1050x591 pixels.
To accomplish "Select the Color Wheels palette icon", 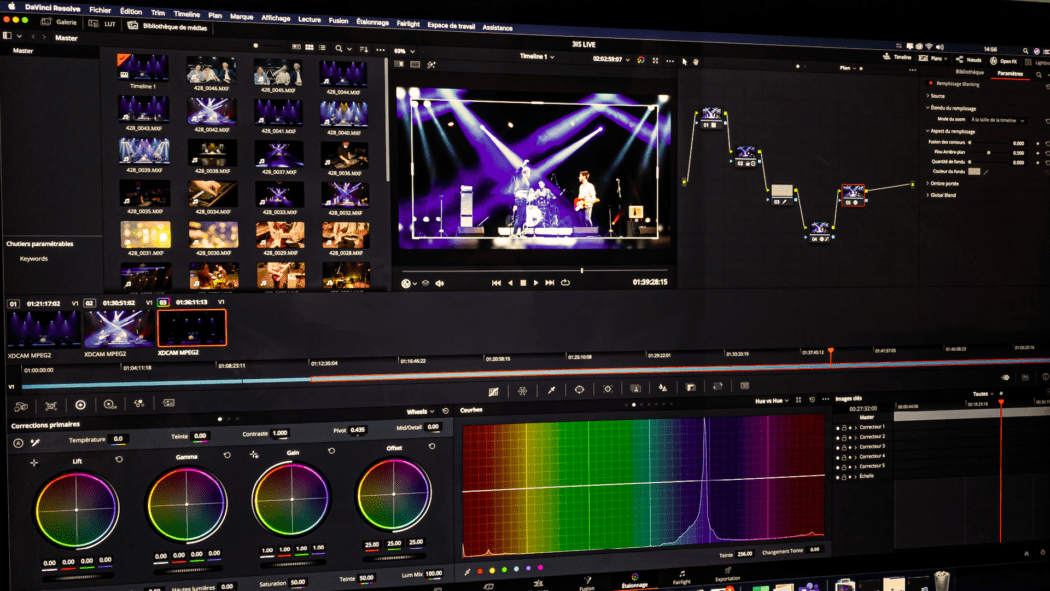I will [x=80, y=405].
